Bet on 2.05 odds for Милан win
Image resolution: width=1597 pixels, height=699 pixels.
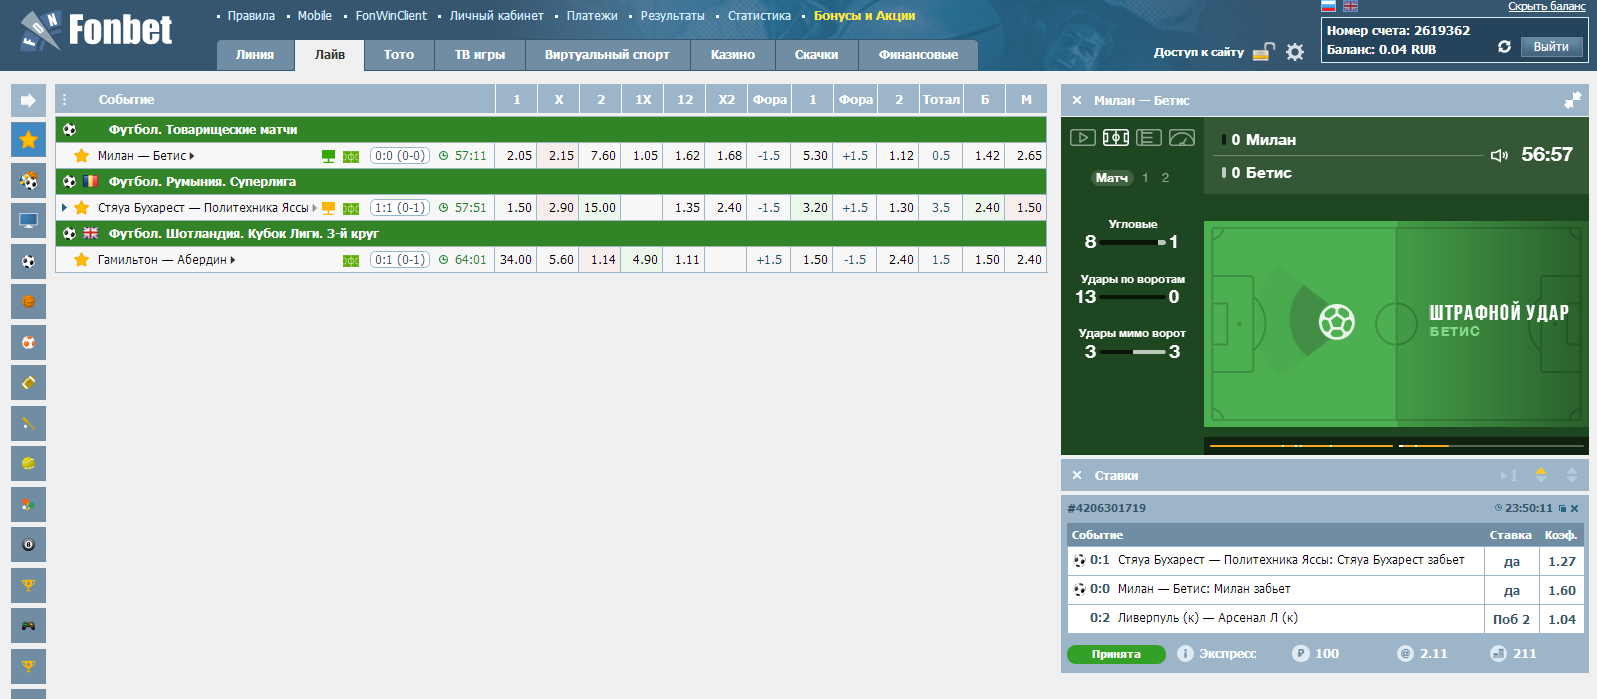click(519, 156)
